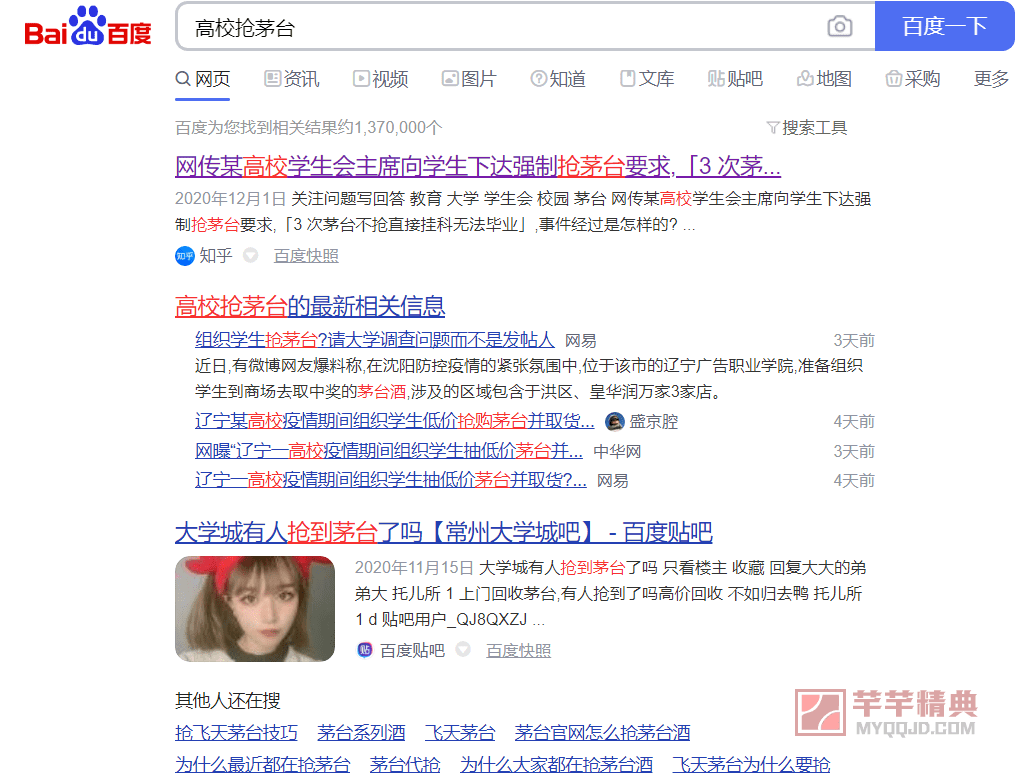Image resolution: width=1016 pixels, height=776 pixels.
Task: Click the 知乎 source name
Action: (x=216, y=256)
